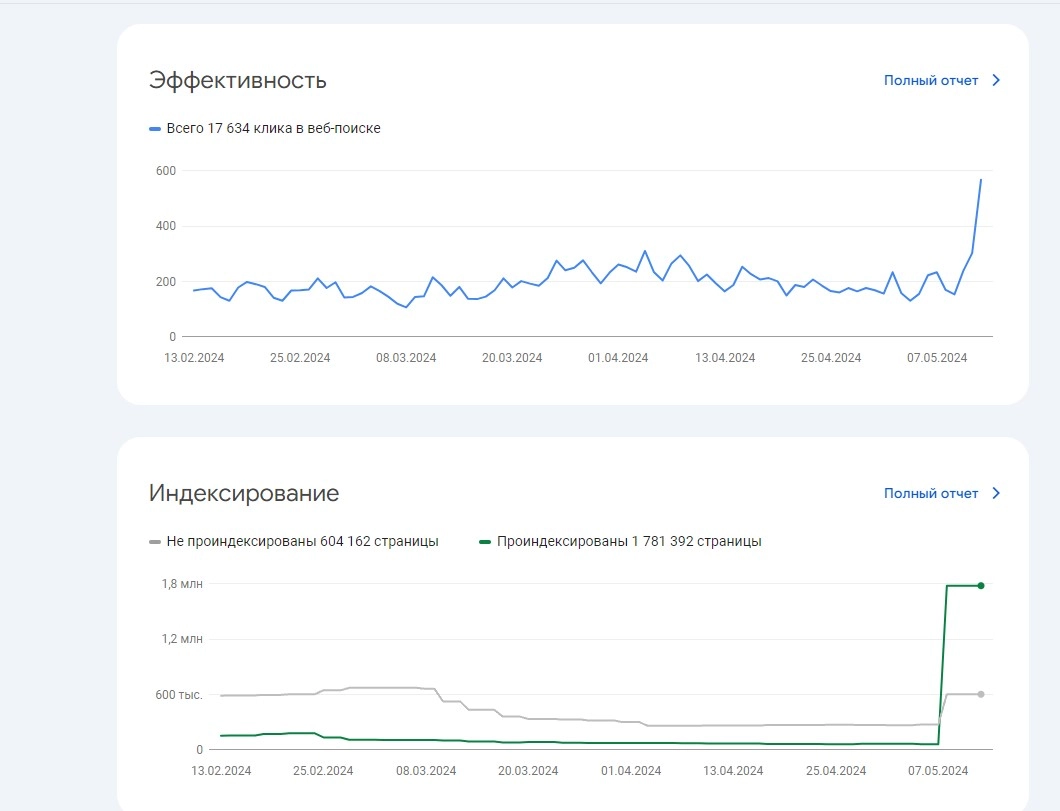1060x811 pixels.
Task: Click the green indexed legend marker
Action: pyautogui.click(x=485, y=542)
